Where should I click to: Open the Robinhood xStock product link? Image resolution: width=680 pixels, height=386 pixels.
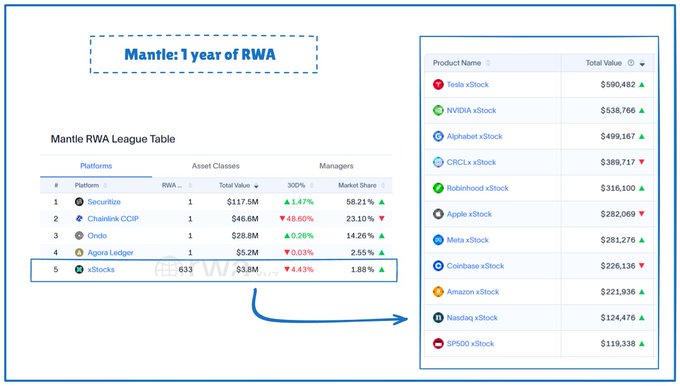coord(477,188)
